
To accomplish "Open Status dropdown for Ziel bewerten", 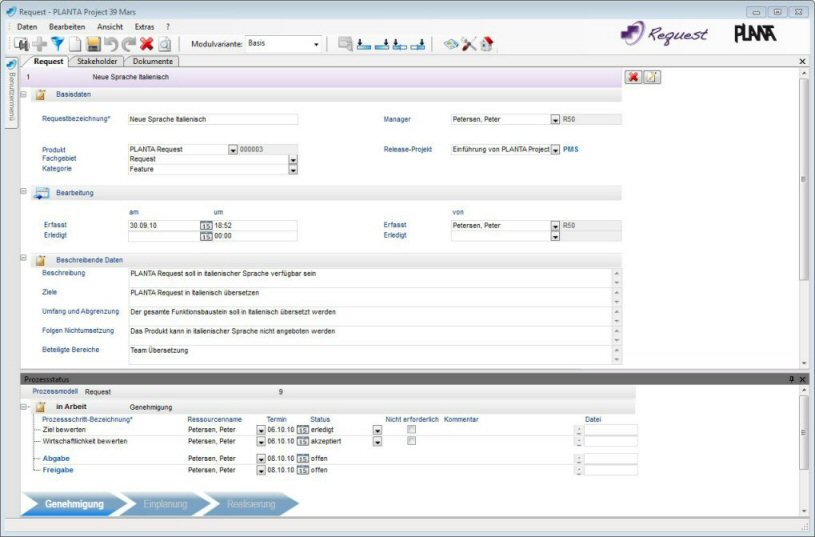I will 377,430.
